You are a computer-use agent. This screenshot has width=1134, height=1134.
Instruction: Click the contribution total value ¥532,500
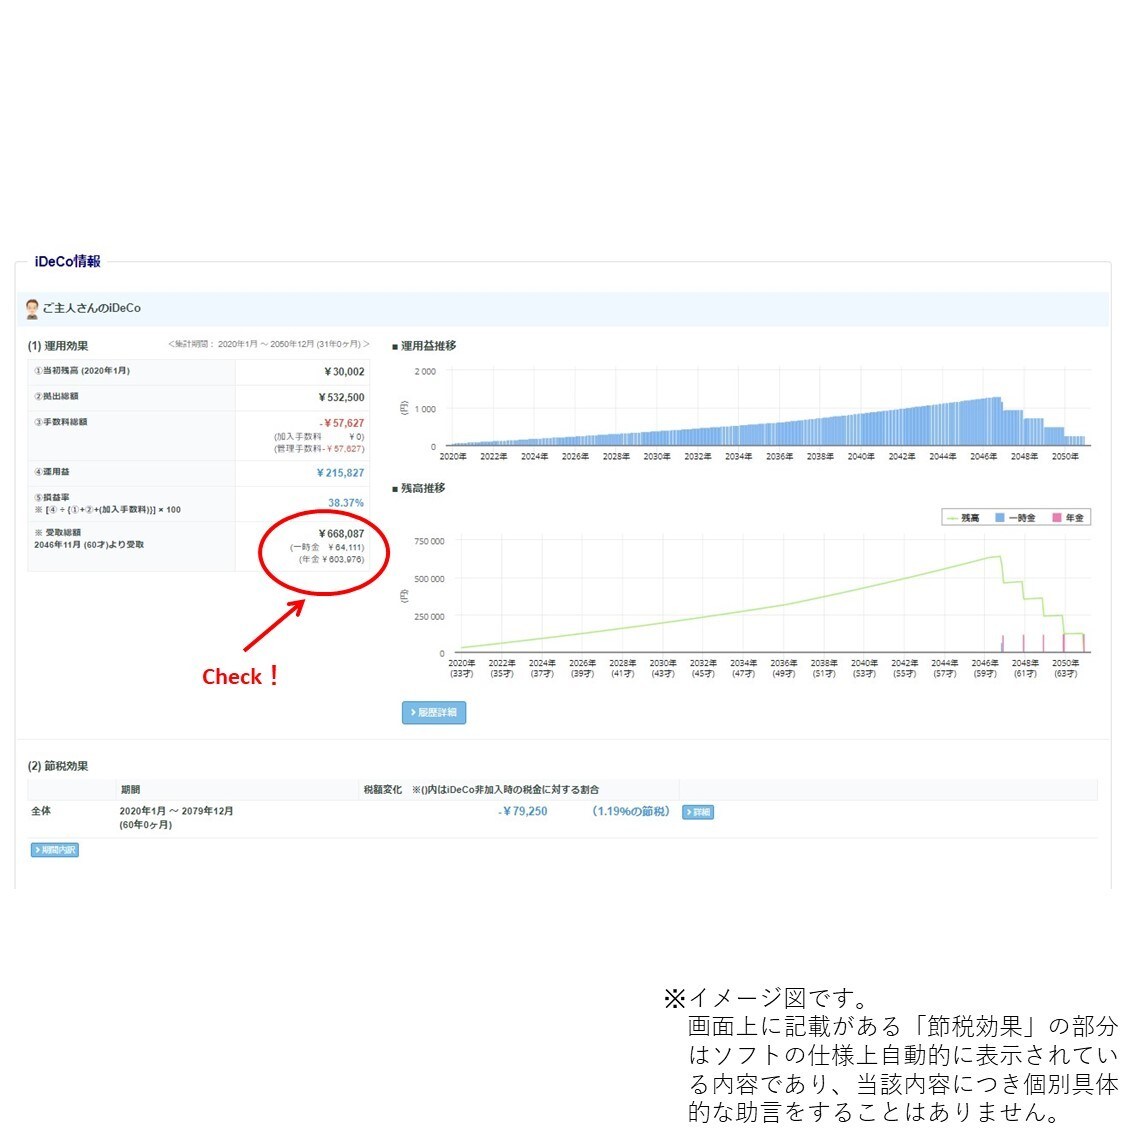(341, 397)
